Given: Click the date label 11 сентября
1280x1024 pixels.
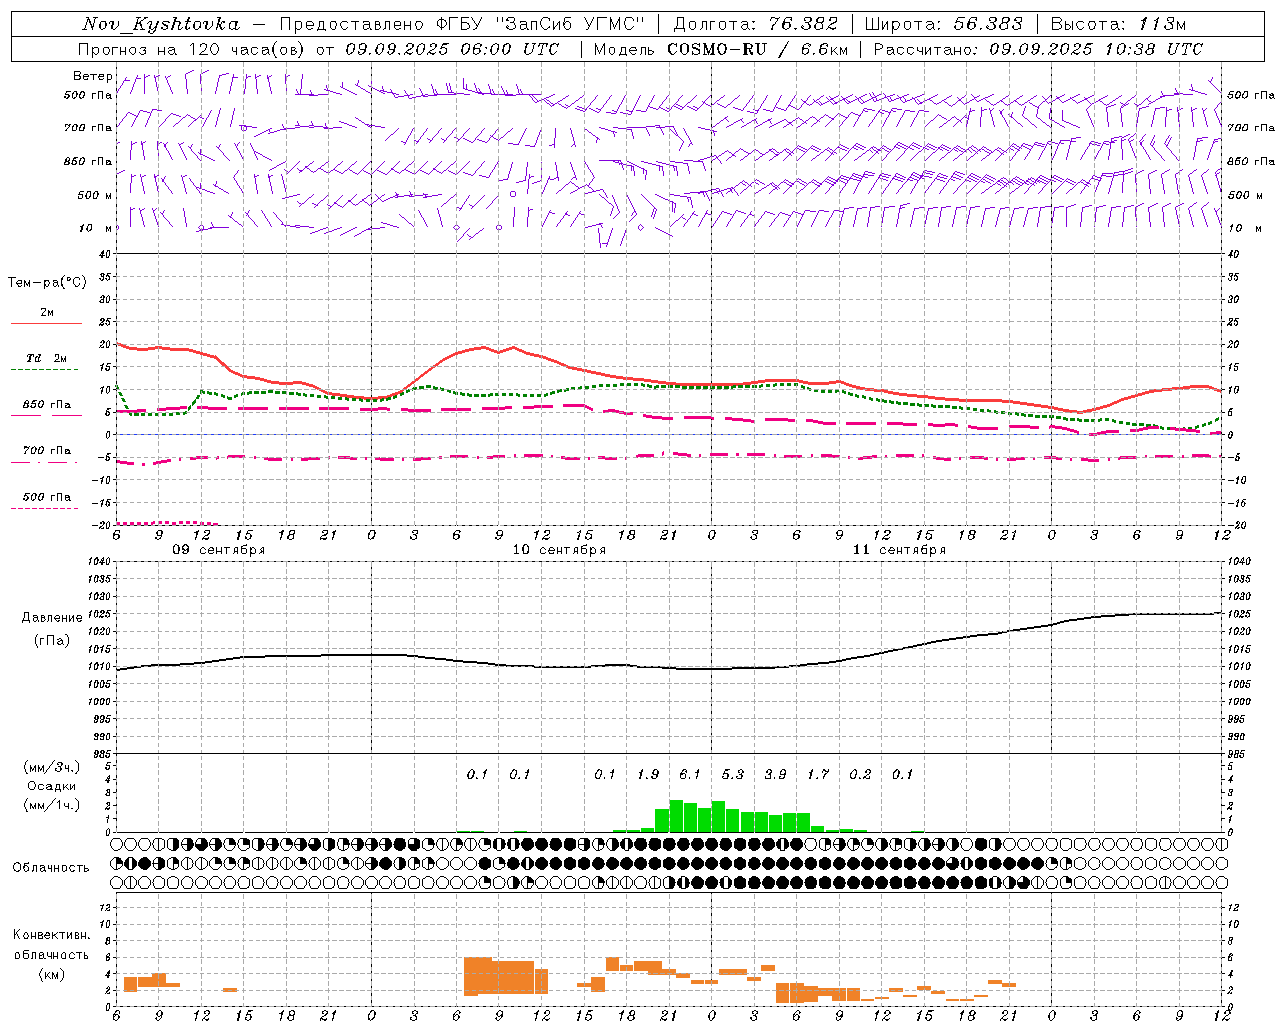Looking at the screenshot, I should tap(899, 550).
